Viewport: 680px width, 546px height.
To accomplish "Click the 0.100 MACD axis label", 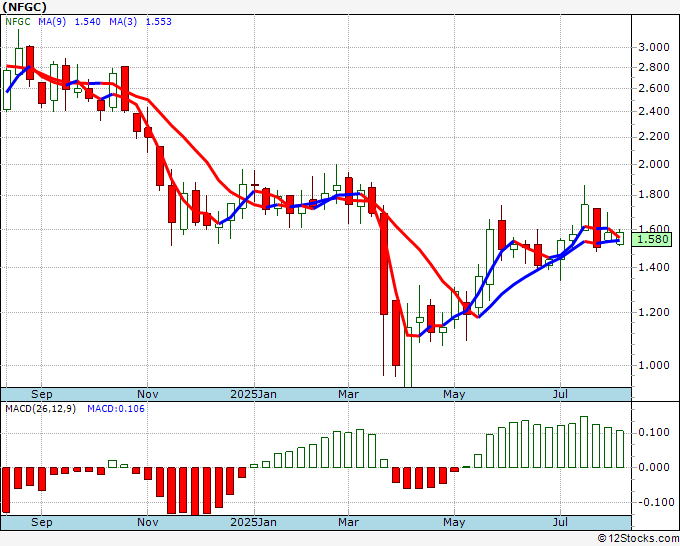I will [654, 432].
